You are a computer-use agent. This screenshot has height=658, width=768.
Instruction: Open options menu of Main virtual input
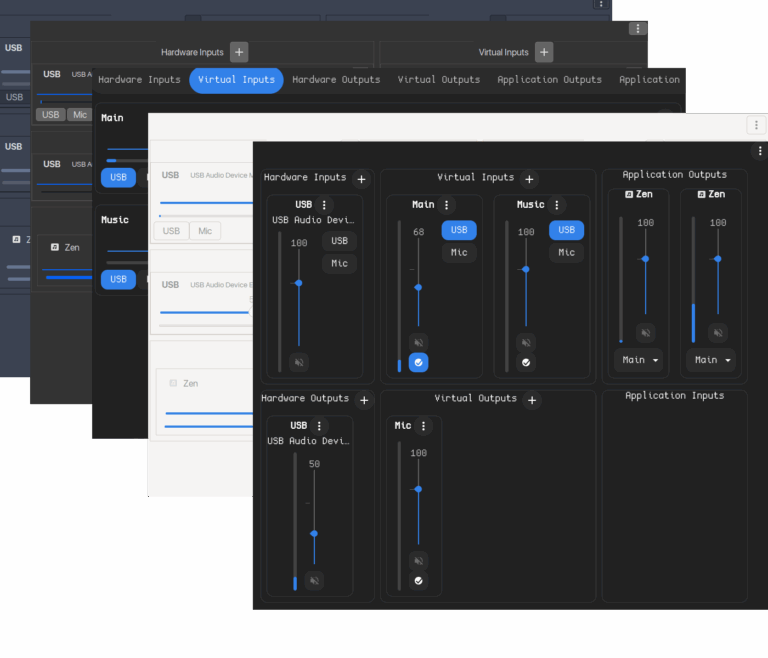pyautogui.click(x=446, y=205)
